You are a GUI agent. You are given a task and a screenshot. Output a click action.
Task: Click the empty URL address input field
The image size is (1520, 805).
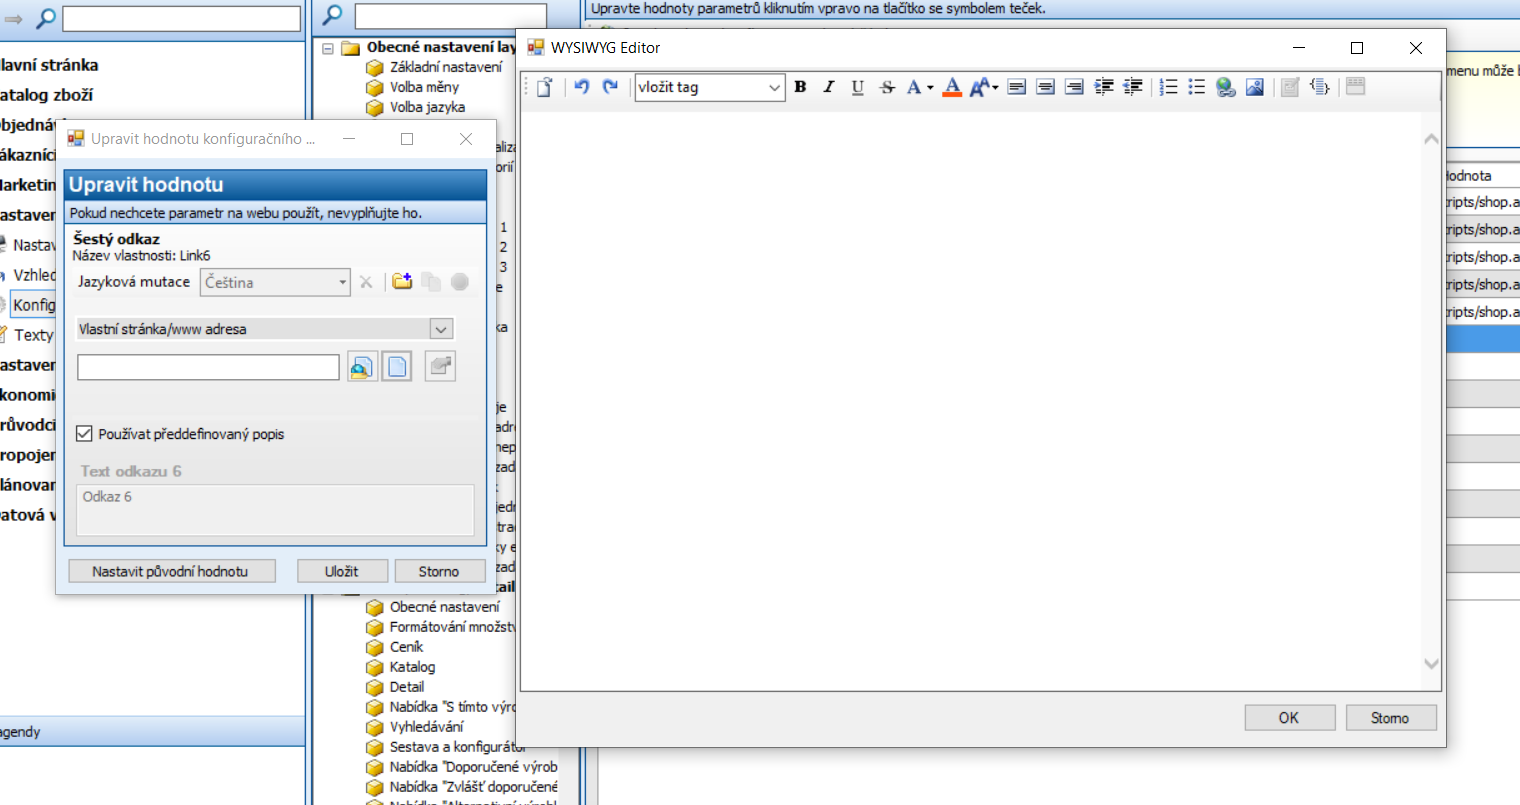[x=208, y=367]
